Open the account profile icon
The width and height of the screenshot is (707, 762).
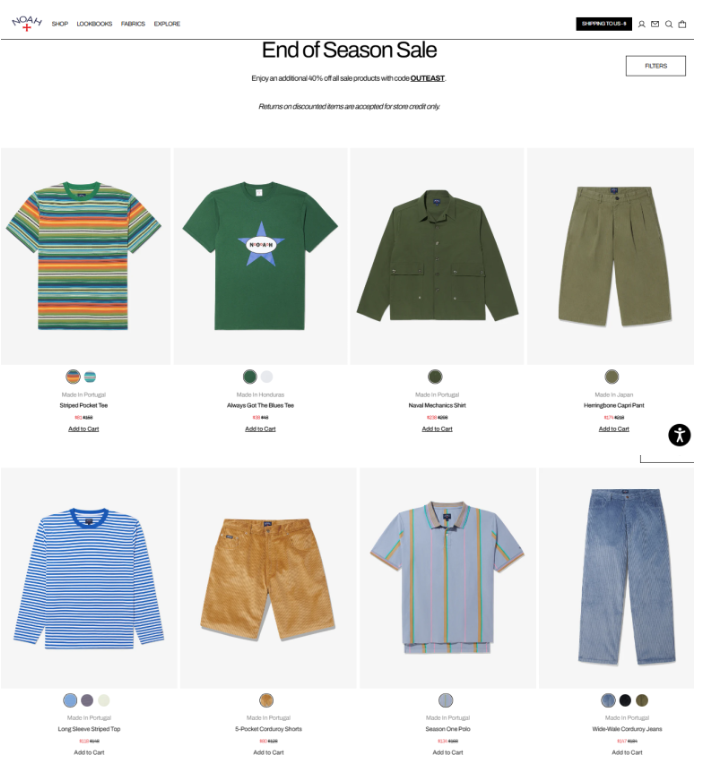641,24
